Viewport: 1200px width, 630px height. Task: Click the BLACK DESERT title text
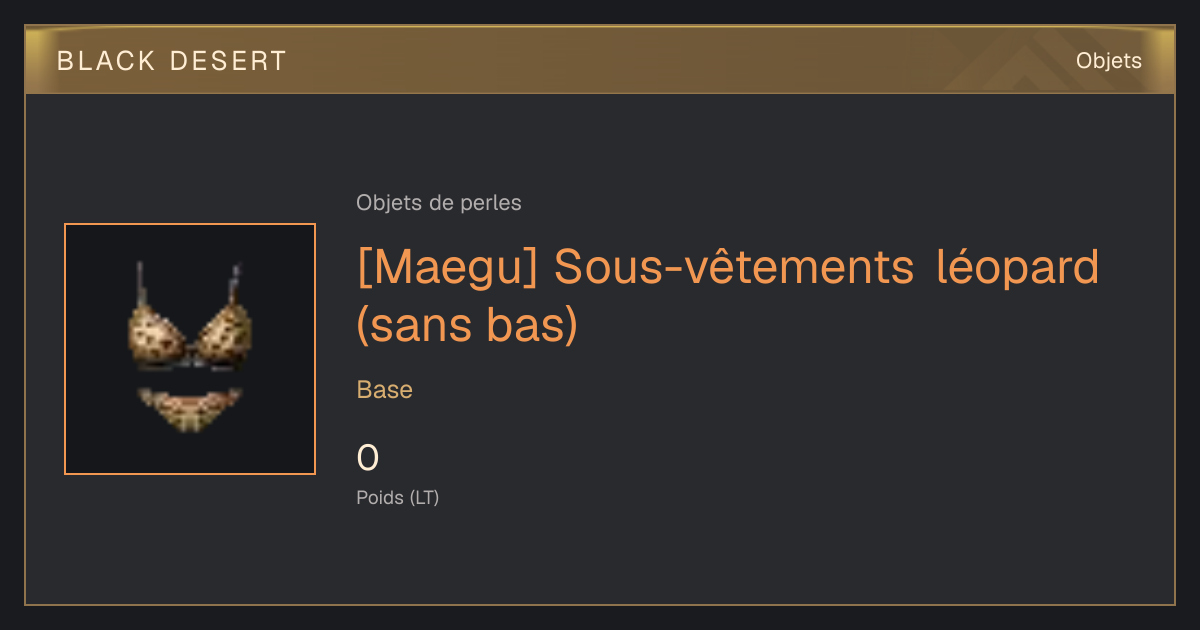pos(172,61)
